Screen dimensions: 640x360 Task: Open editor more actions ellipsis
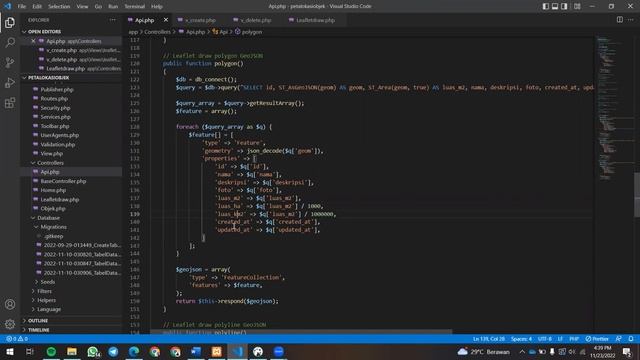click(631, 20)
